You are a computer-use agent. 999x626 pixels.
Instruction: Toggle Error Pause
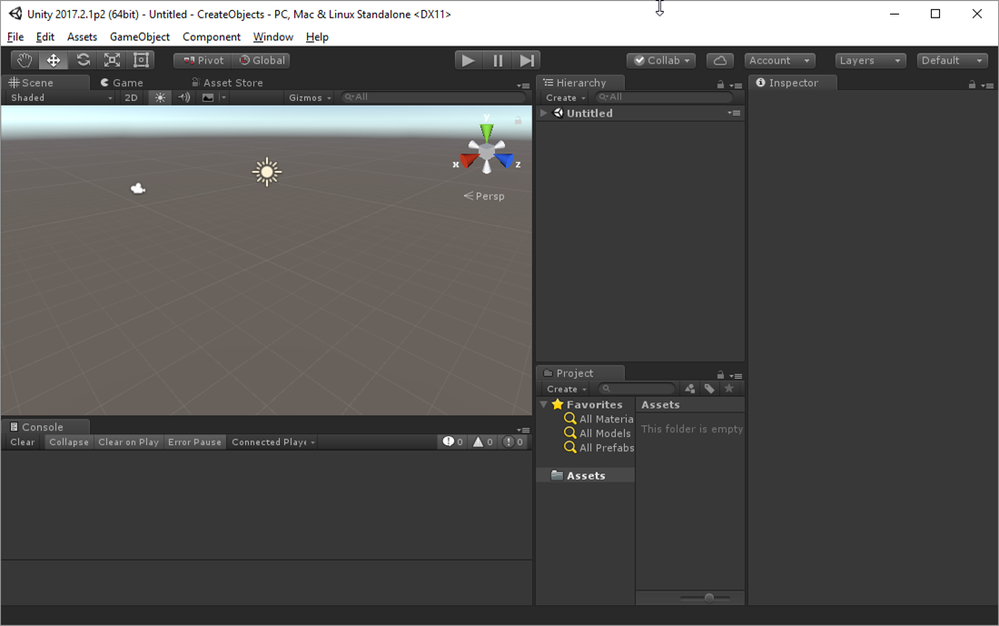tap(194, 442)
